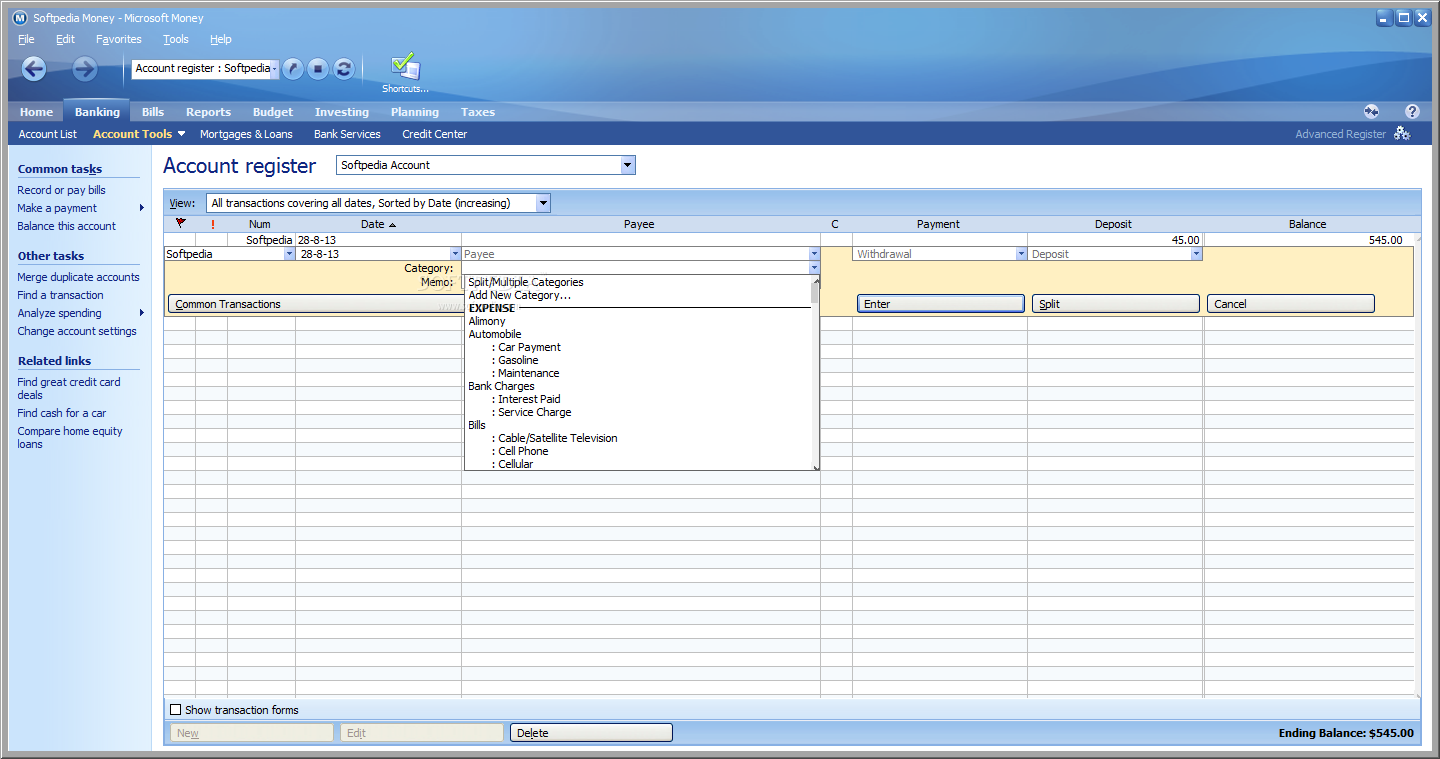
Task: Expand the Analyze spending submenu
Action: (x=142, y=313)
